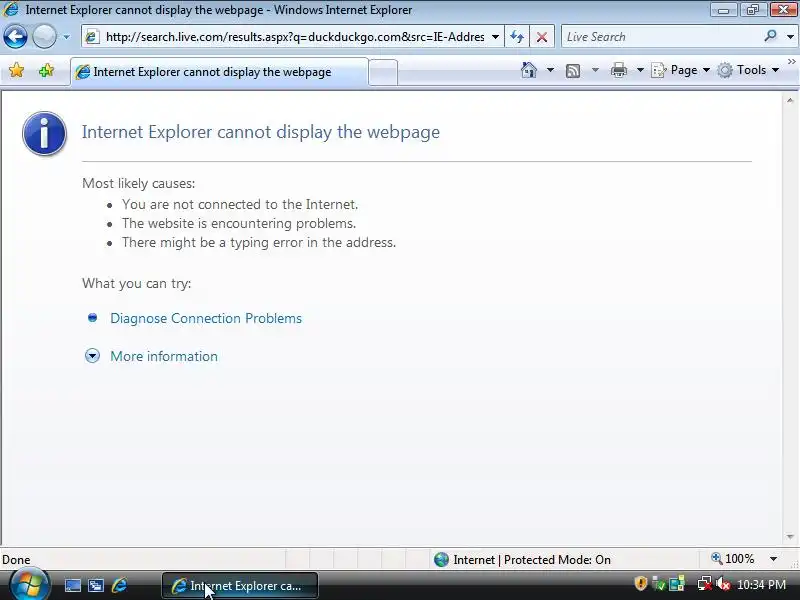Screen dimensions: 800x600
Task: Open a new blank tab
Action: pyautogui.click(x=383, y=72)
